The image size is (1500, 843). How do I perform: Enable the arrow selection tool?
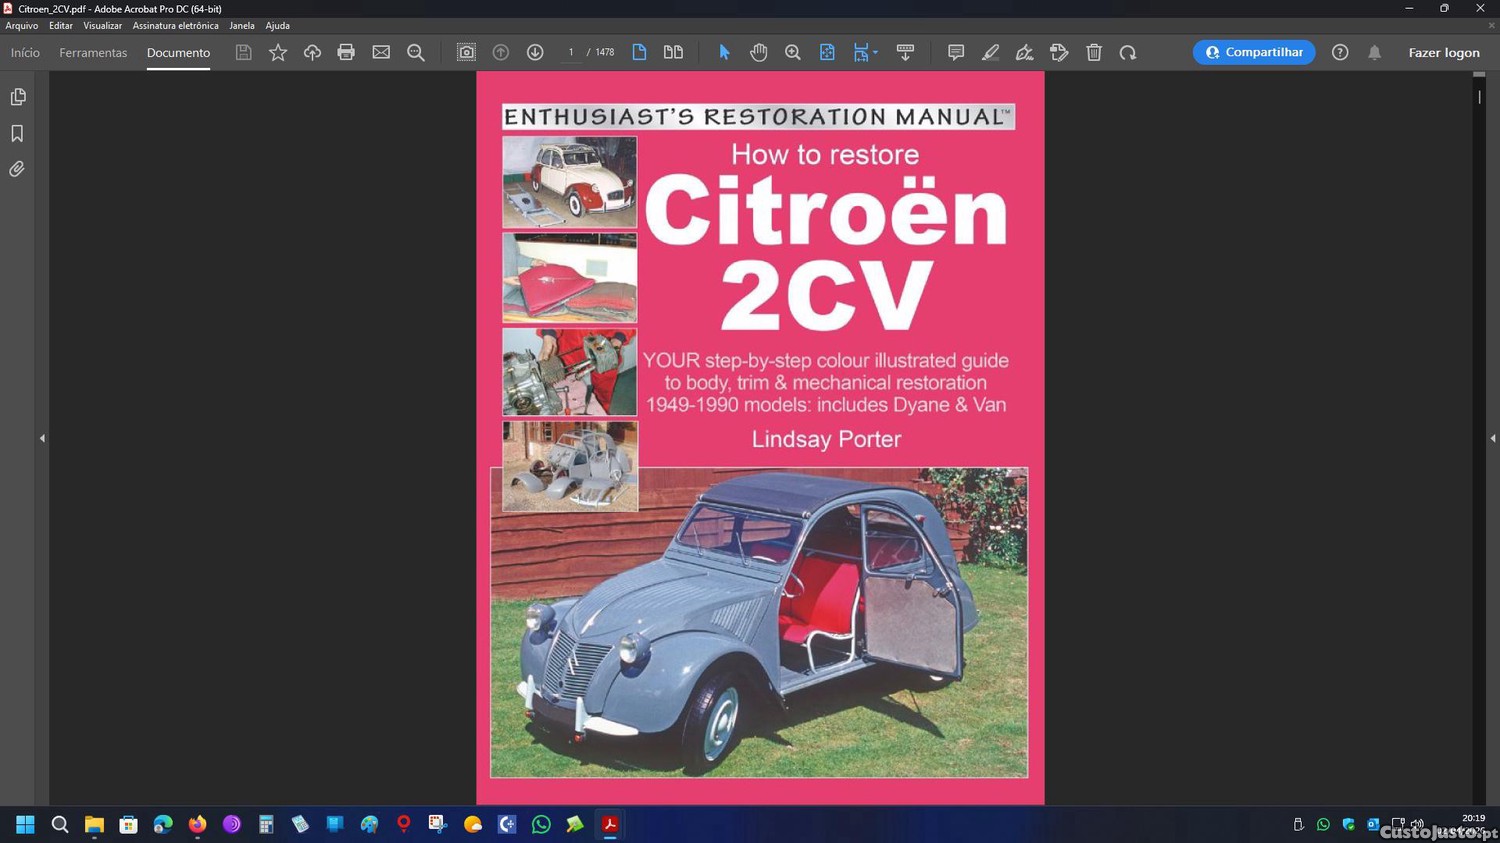coord(724,52)
